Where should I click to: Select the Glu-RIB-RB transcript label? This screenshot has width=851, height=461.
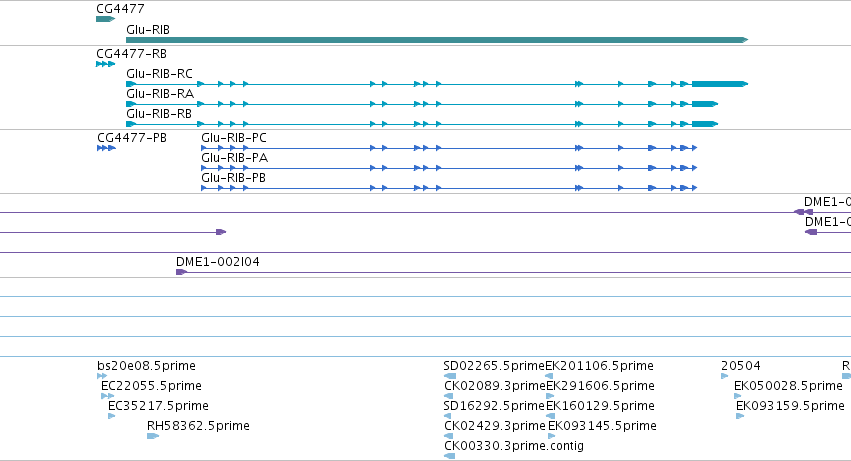[159, 114]
